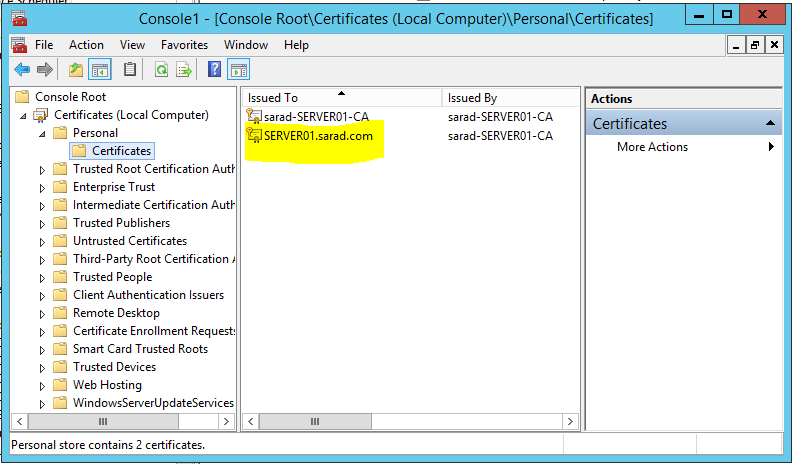795x464 pixels.
Task: Select Client Authentication Issuers tree item
Action: click(x=148, y=295)
